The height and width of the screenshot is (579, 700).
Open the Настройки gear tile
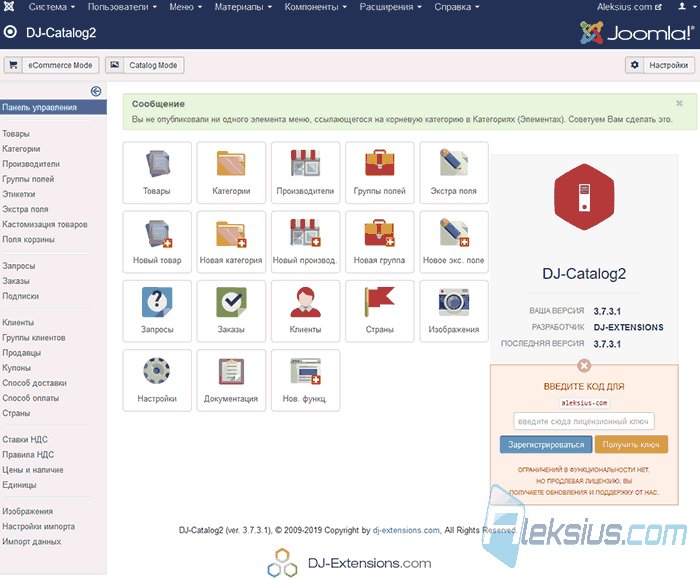(x=157, y=380)
